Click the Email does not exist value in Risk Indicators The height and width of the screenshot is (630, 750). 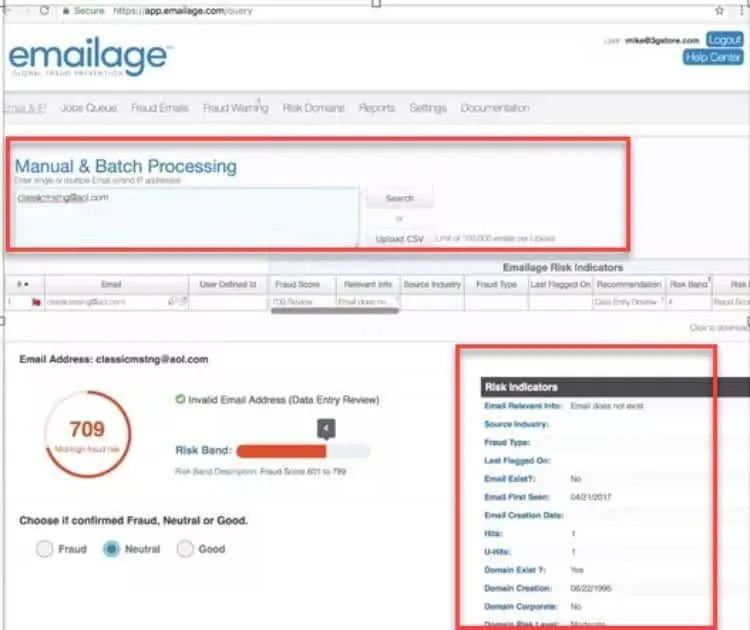(607, 406)
